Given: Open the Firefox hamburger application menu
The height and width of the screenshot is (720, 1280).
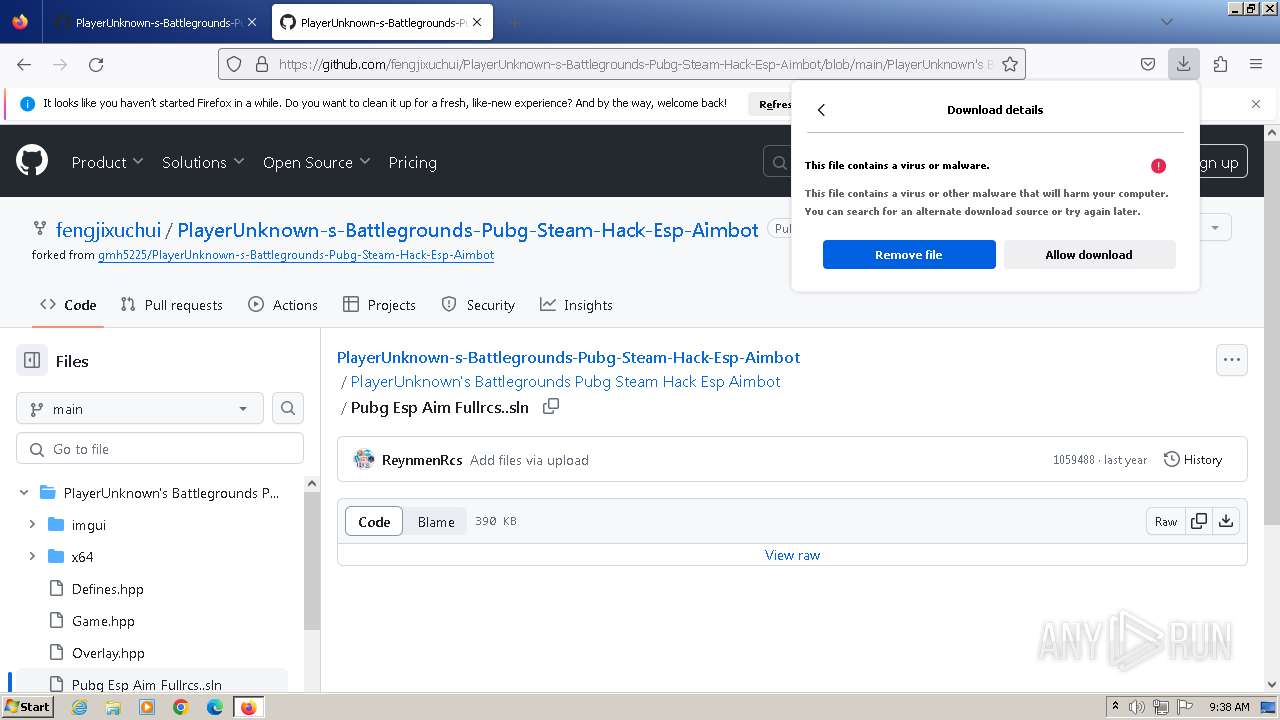Looking at the screenshot, I should (1256, 64).
